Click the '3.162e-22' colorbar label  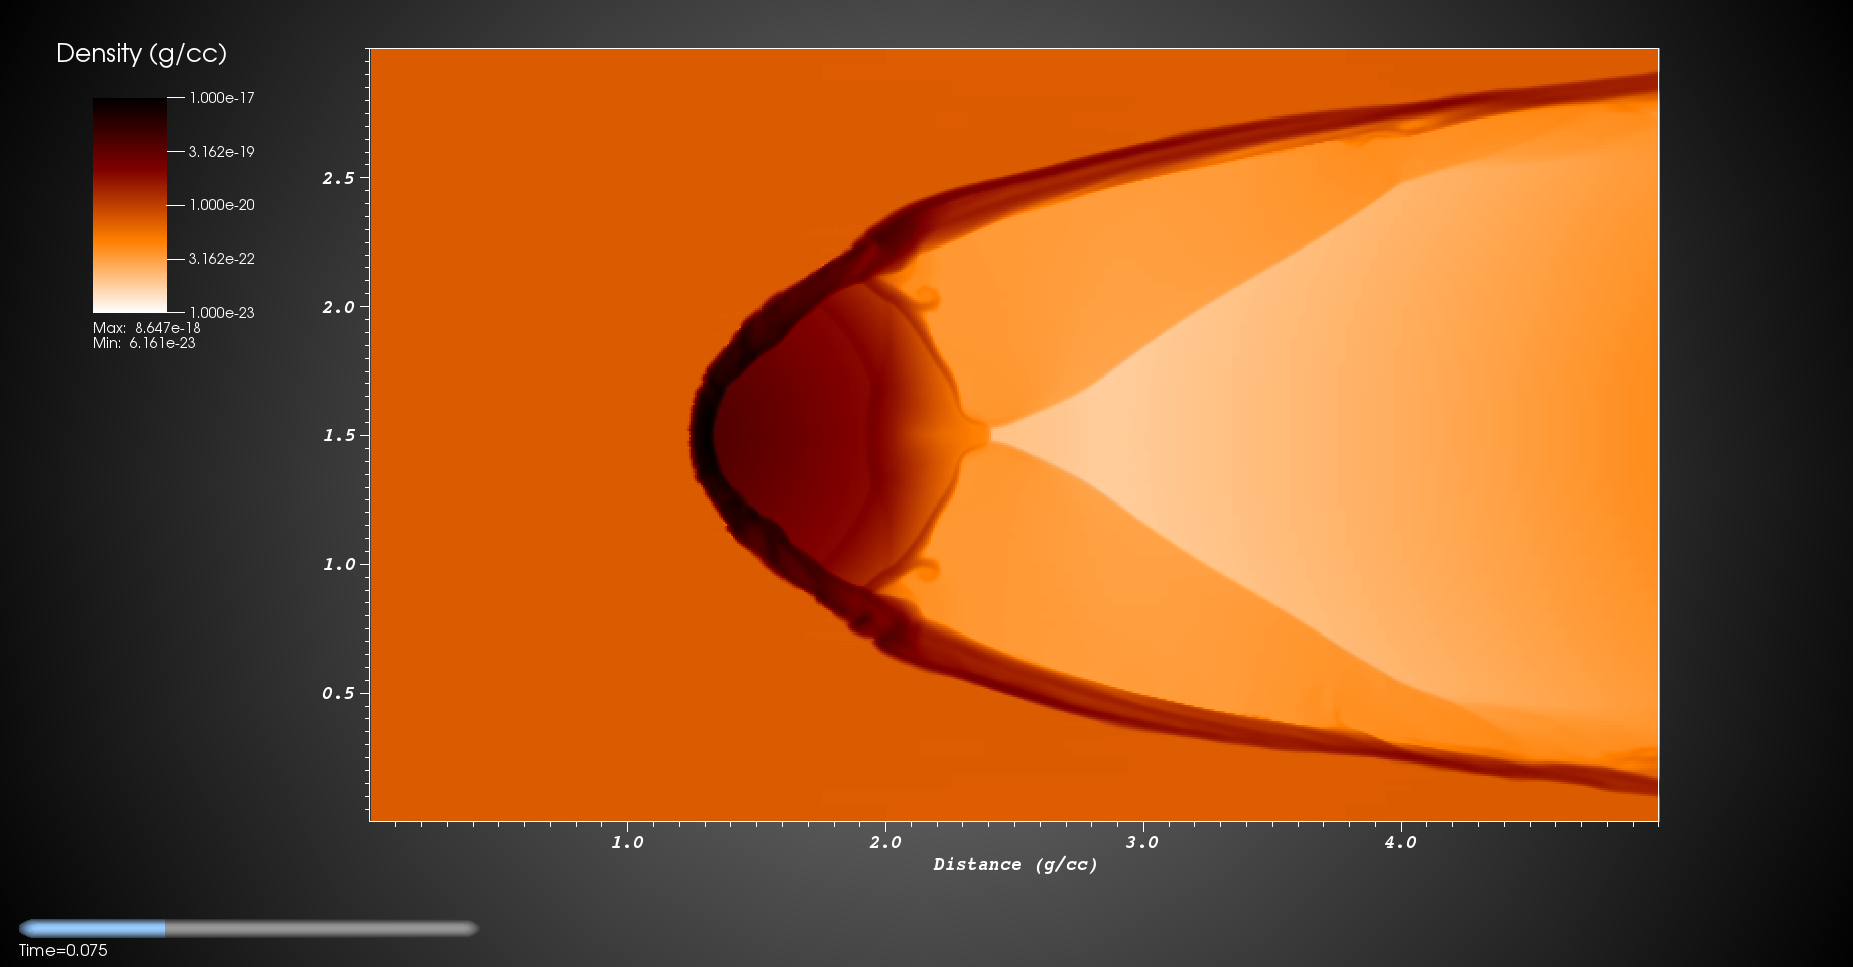tap(222, 259)
